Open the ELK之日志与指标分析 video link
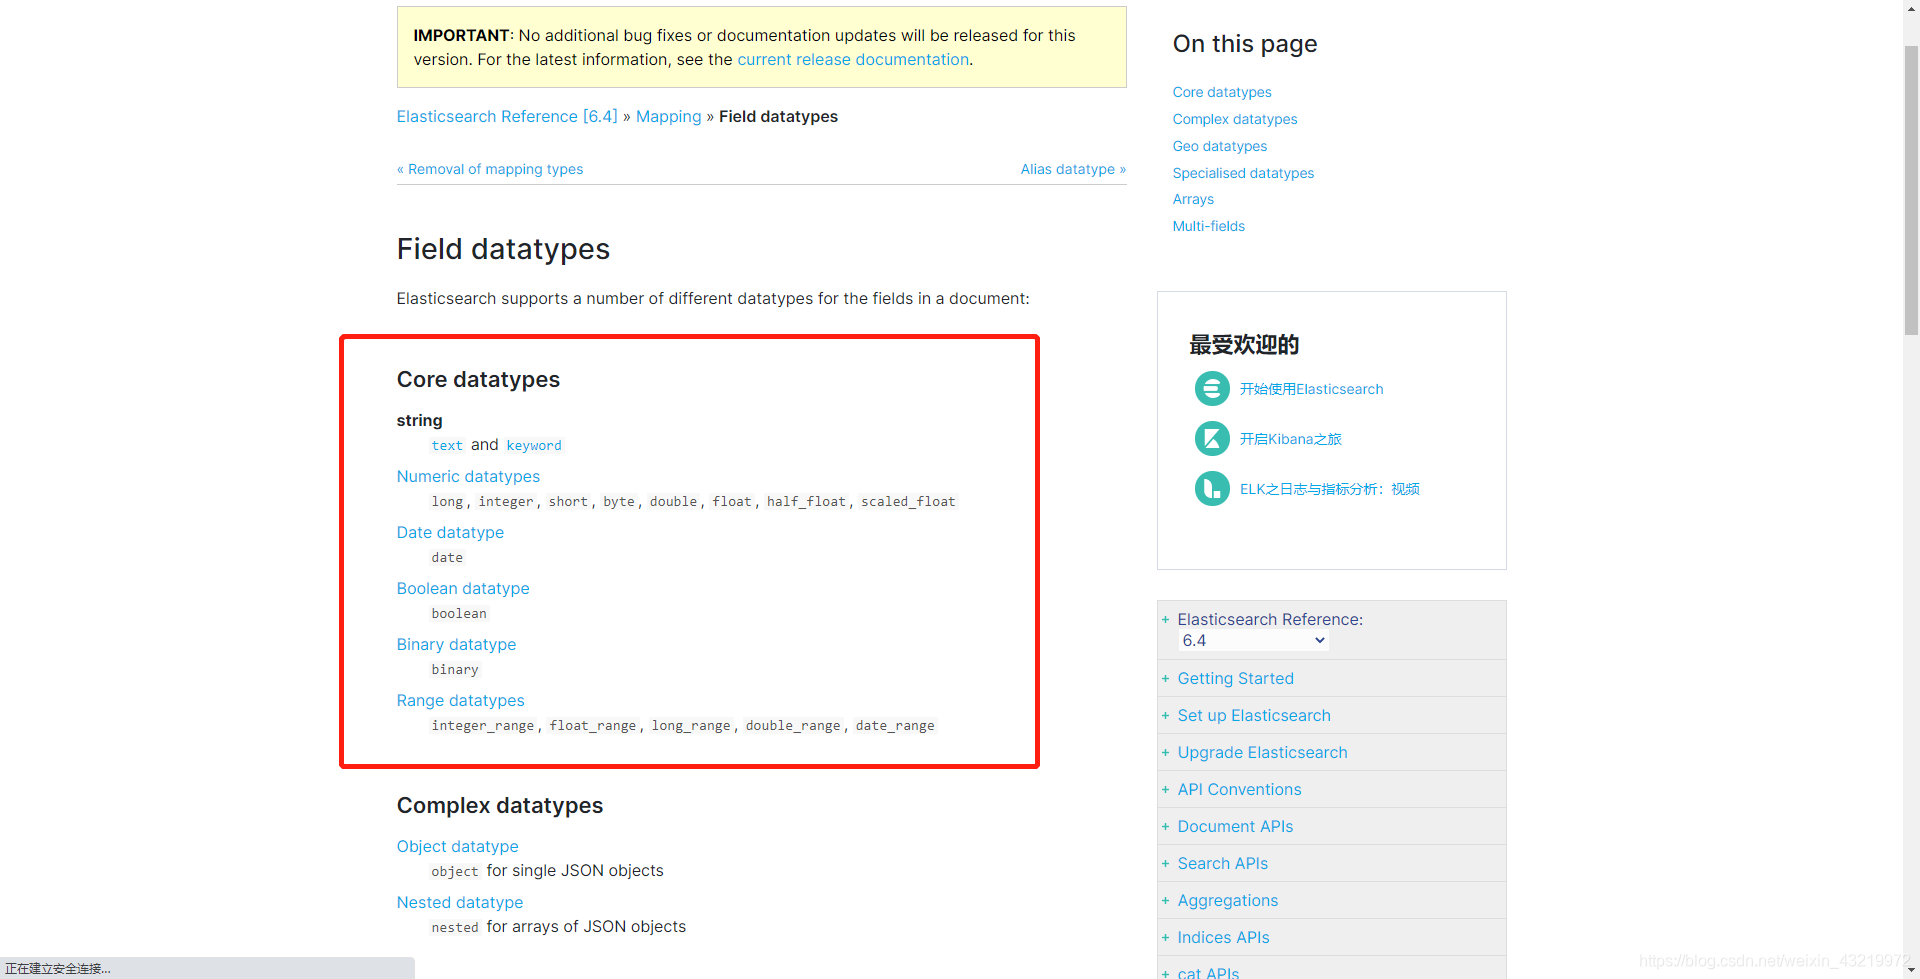Image resolution: width=1920 pixels, height=979 pixels. [x=1330, y=489]
